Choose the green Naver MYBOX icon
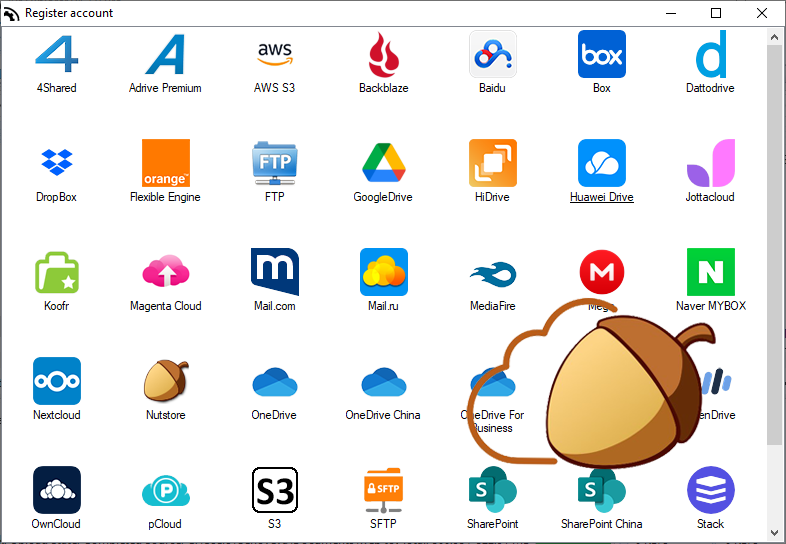Screen dimensions: 786x544 [711, 272]
